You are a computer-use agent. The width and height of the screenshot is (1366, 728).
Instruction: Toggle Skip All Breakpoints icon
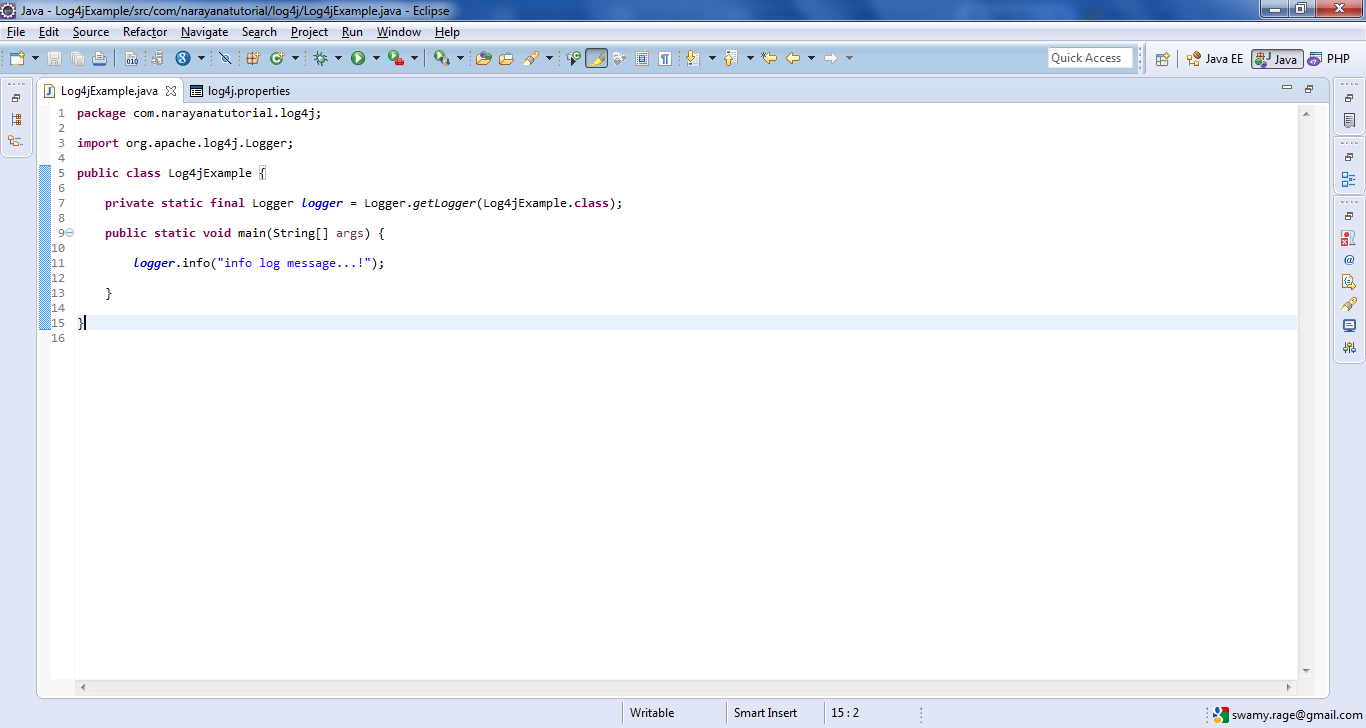coord(225,58)
